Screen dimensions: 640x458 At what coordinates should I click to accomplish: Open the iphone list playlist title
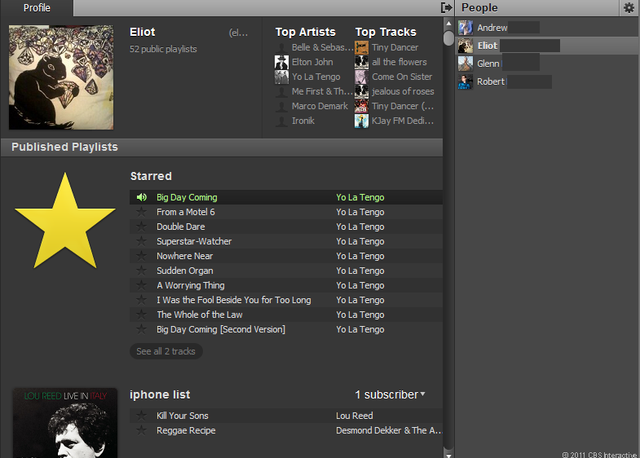[160, 395]
